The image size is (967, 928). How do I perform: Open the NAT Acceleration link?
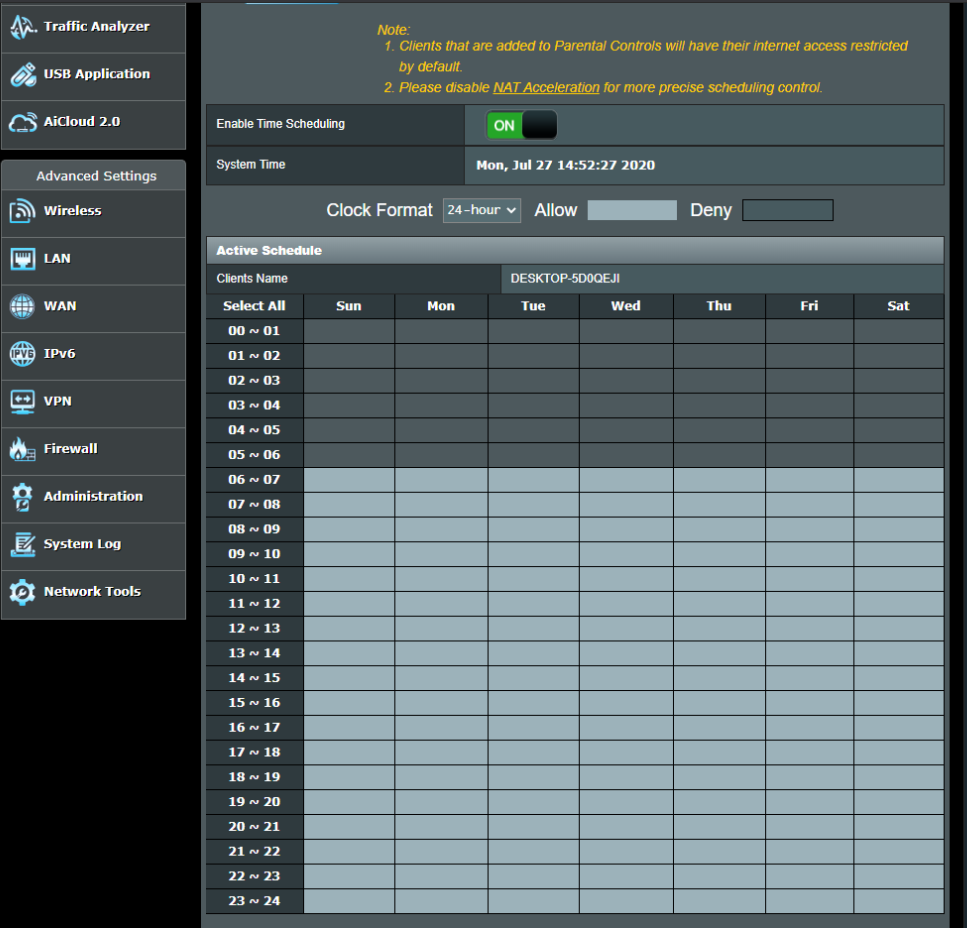(546, 88)
